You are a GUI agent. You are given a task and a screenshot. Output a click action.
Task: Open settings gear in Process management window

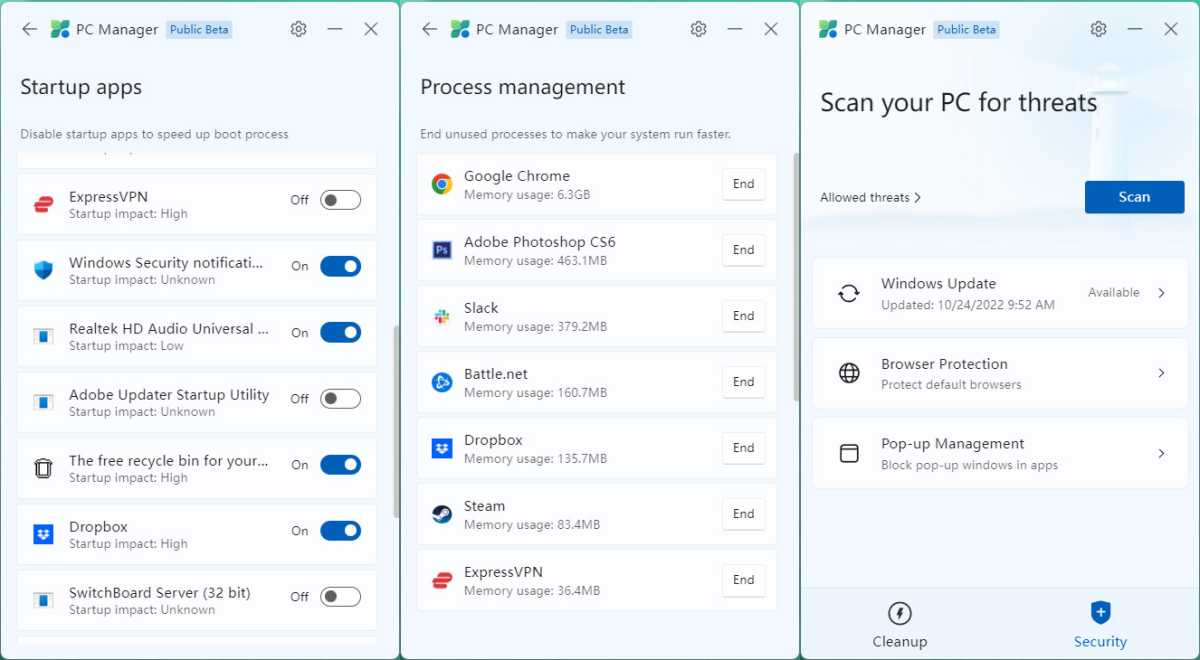[x=698, y=29]
